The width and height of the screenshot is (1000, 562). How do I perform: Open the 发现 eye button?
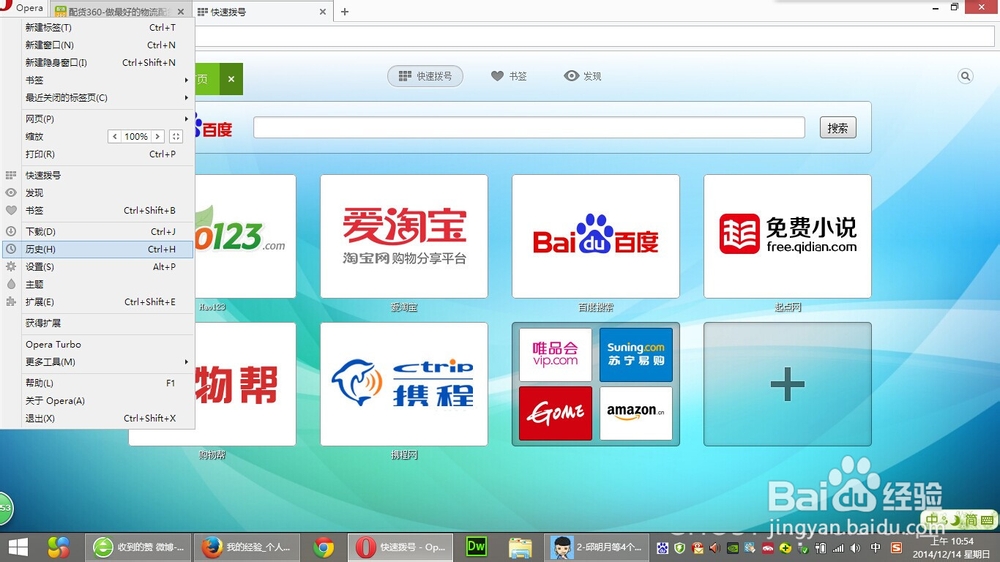coord(582,76)
